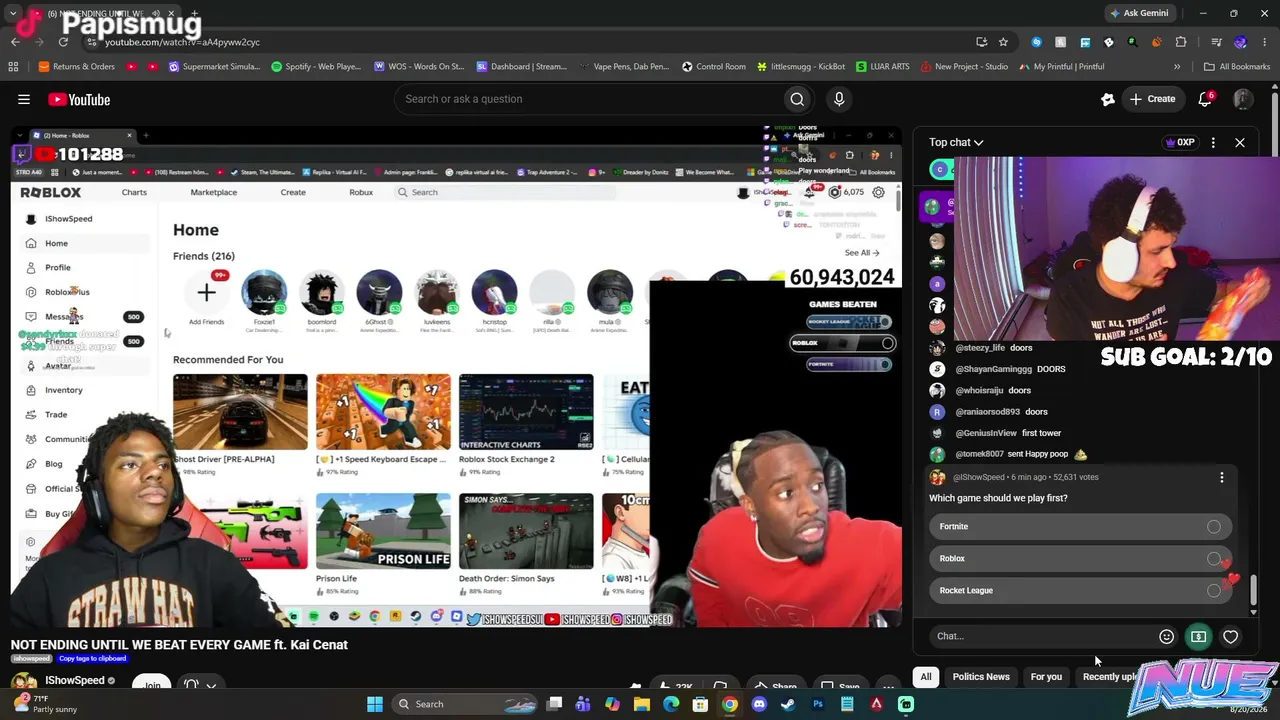
Task: Send a Super Chat with dollar icon
Action: pos(1198,637)
